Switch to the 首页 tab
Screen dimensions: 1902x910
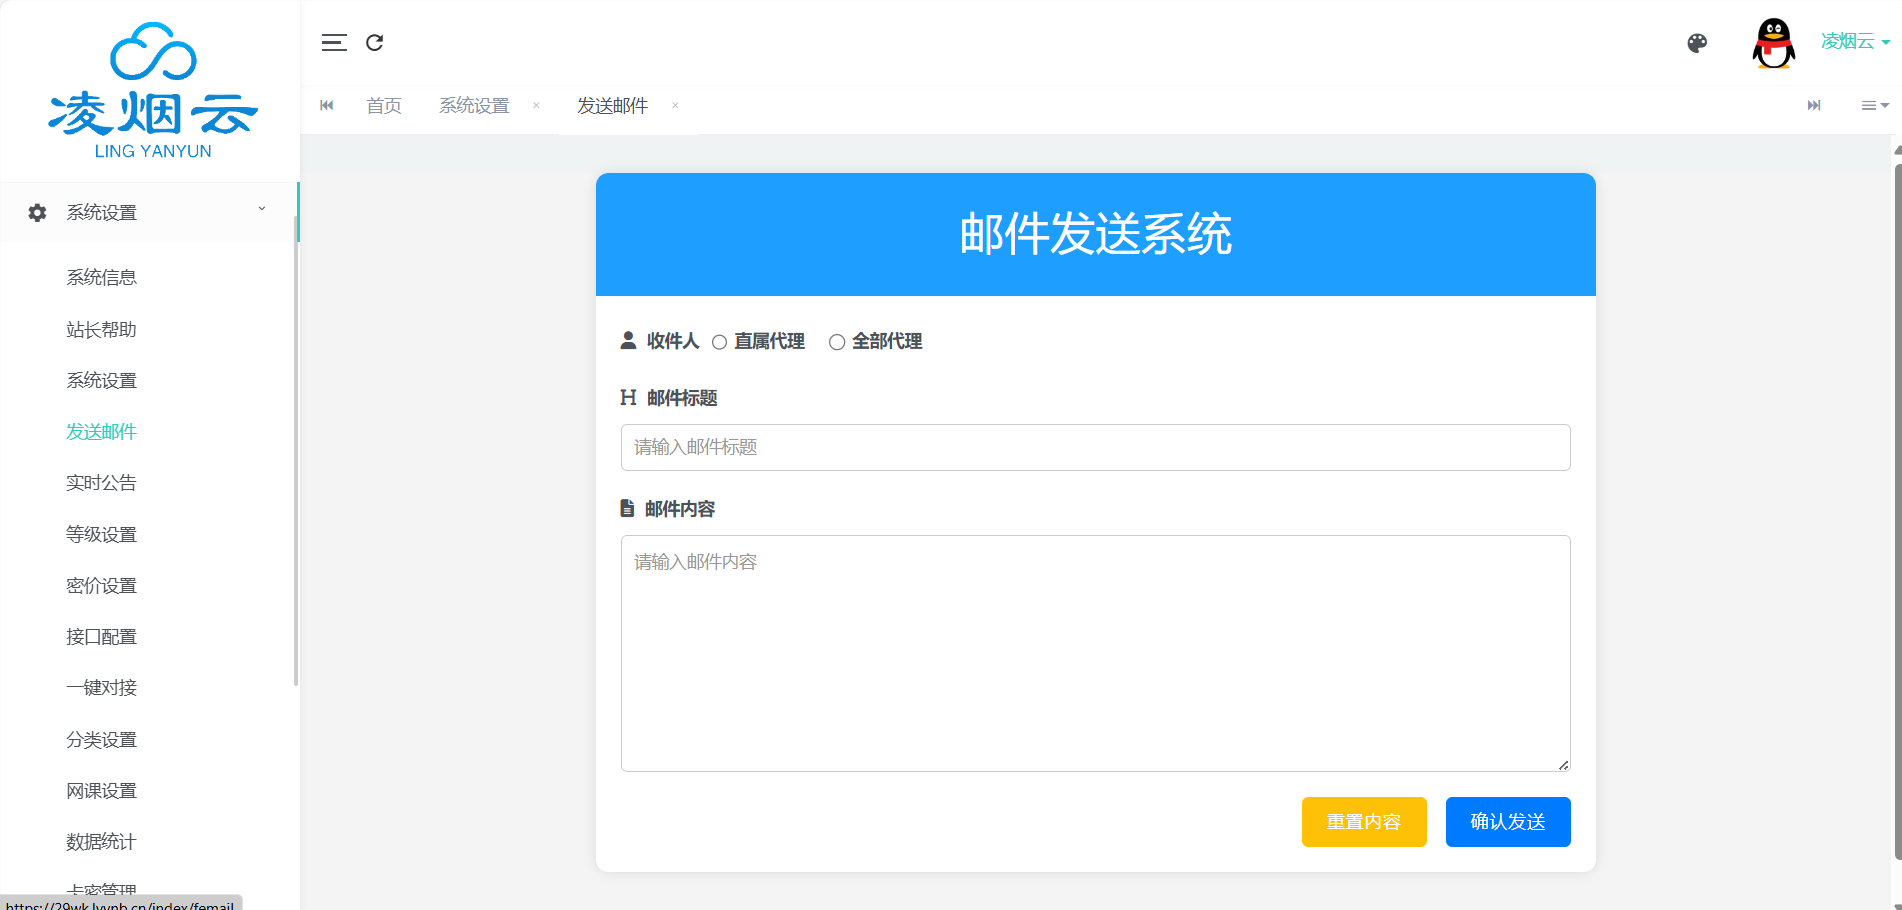point(384,106)
